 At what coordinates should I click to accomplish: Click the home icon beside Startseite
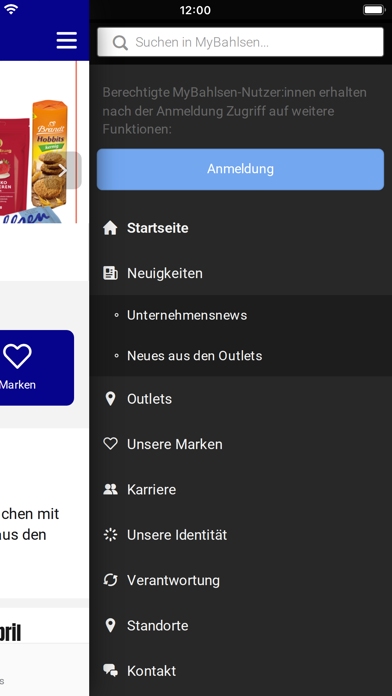(110, 228)
